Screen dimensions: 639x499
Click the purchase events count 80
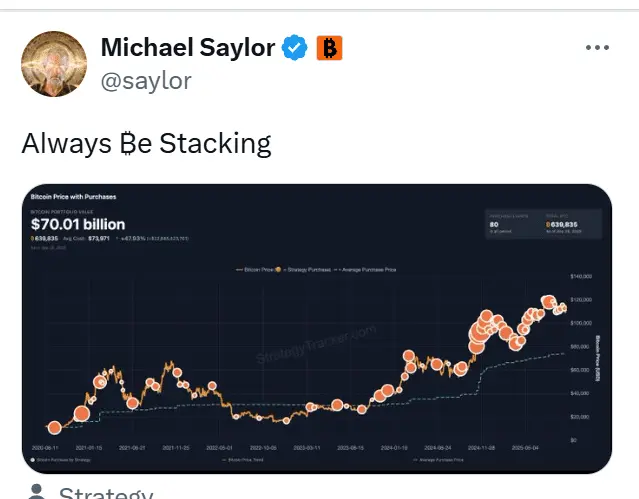coord(494,224)
